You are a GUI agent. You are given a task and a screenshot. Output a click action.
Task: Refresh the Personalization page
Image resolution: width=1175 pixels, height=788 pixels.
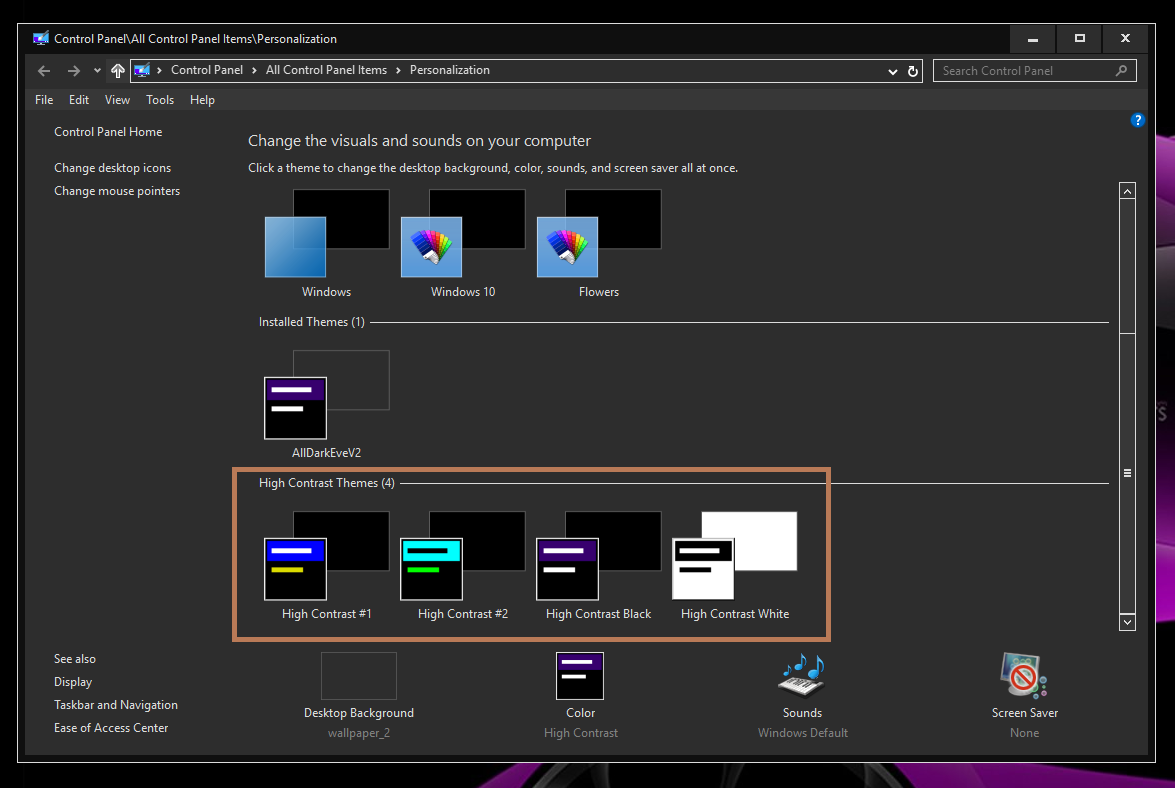coord(913,71)
